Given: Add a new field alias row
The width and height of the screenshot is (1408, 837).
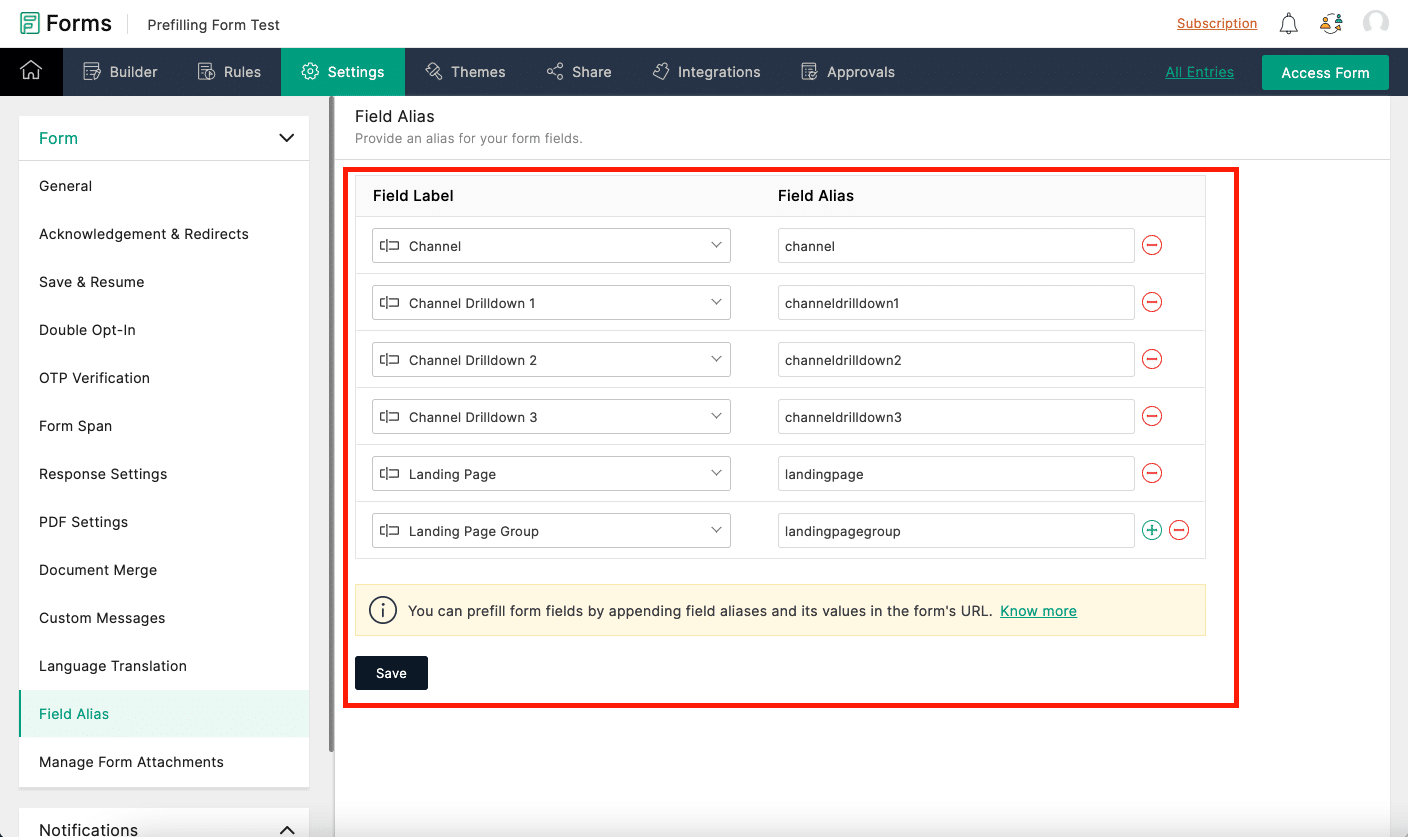Looking at the screenshot, I should 1151,530.
